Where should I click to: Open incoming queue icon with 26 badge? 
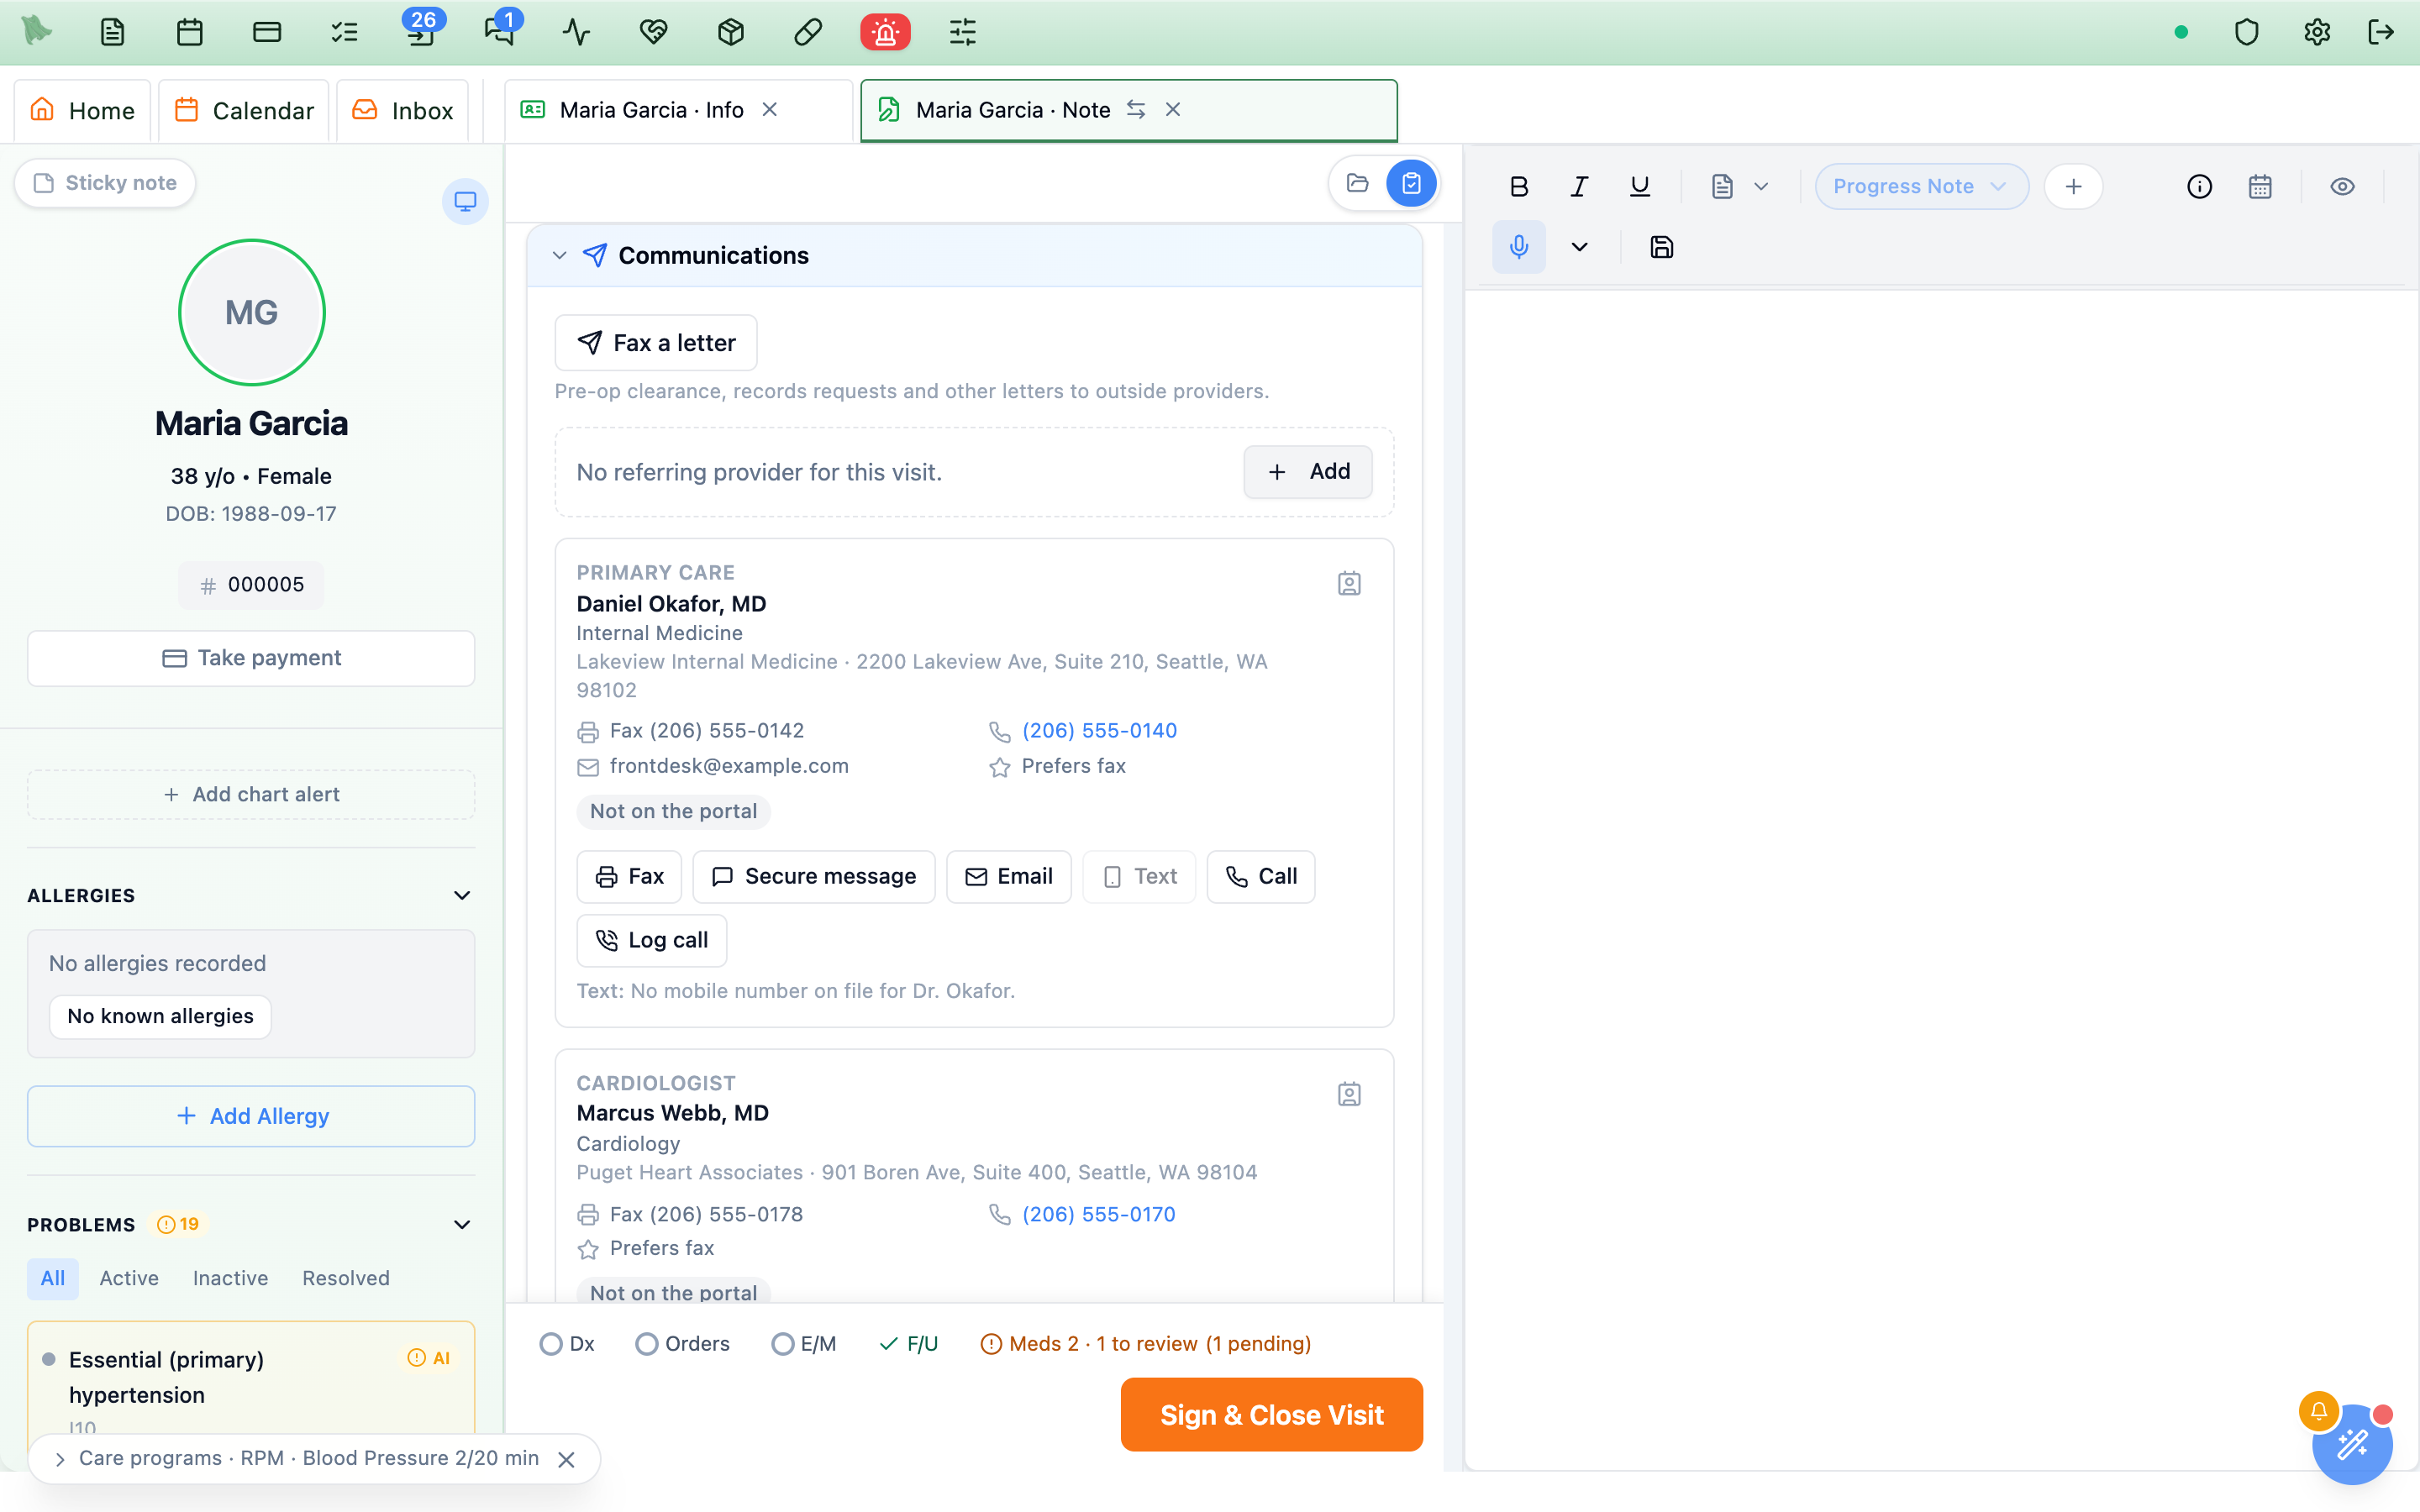point(421,32)
